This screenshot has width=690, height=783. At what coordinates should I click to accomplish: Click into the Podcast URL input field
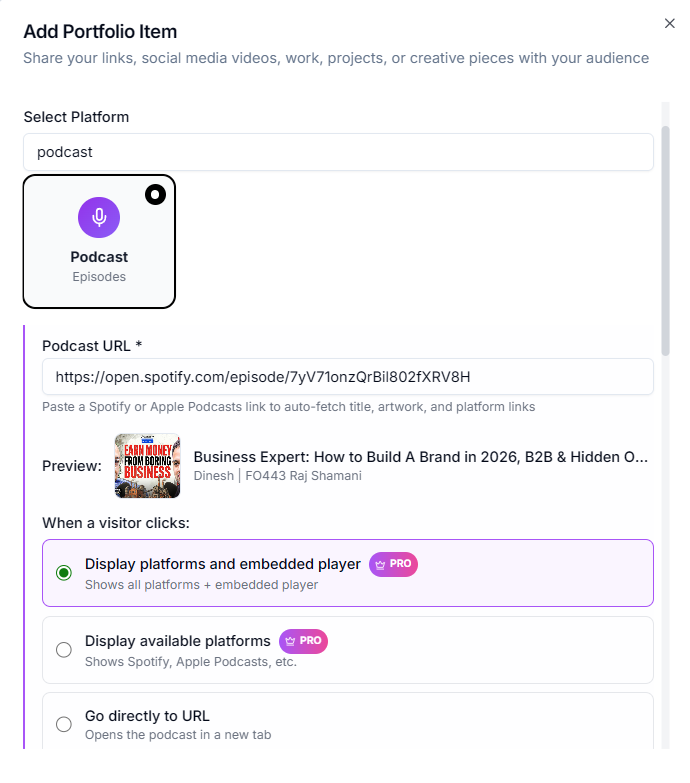pos(347,377)
